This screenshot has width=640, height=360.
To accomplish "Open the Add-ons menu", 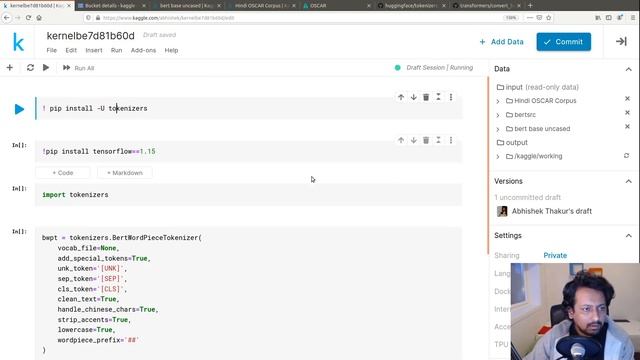I will pyautogui.click(x=143, y=50).
